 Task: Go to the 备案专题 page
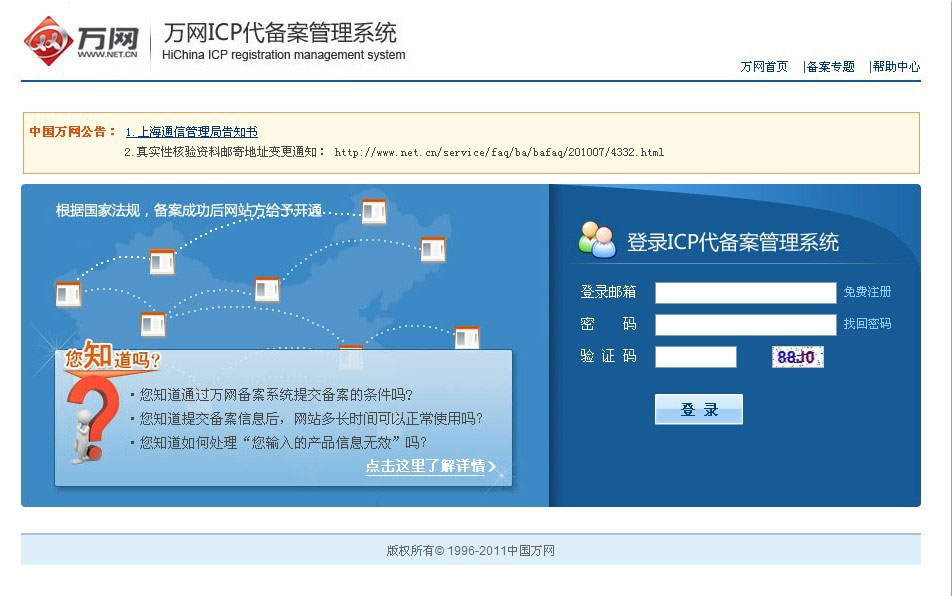point(830,67)
